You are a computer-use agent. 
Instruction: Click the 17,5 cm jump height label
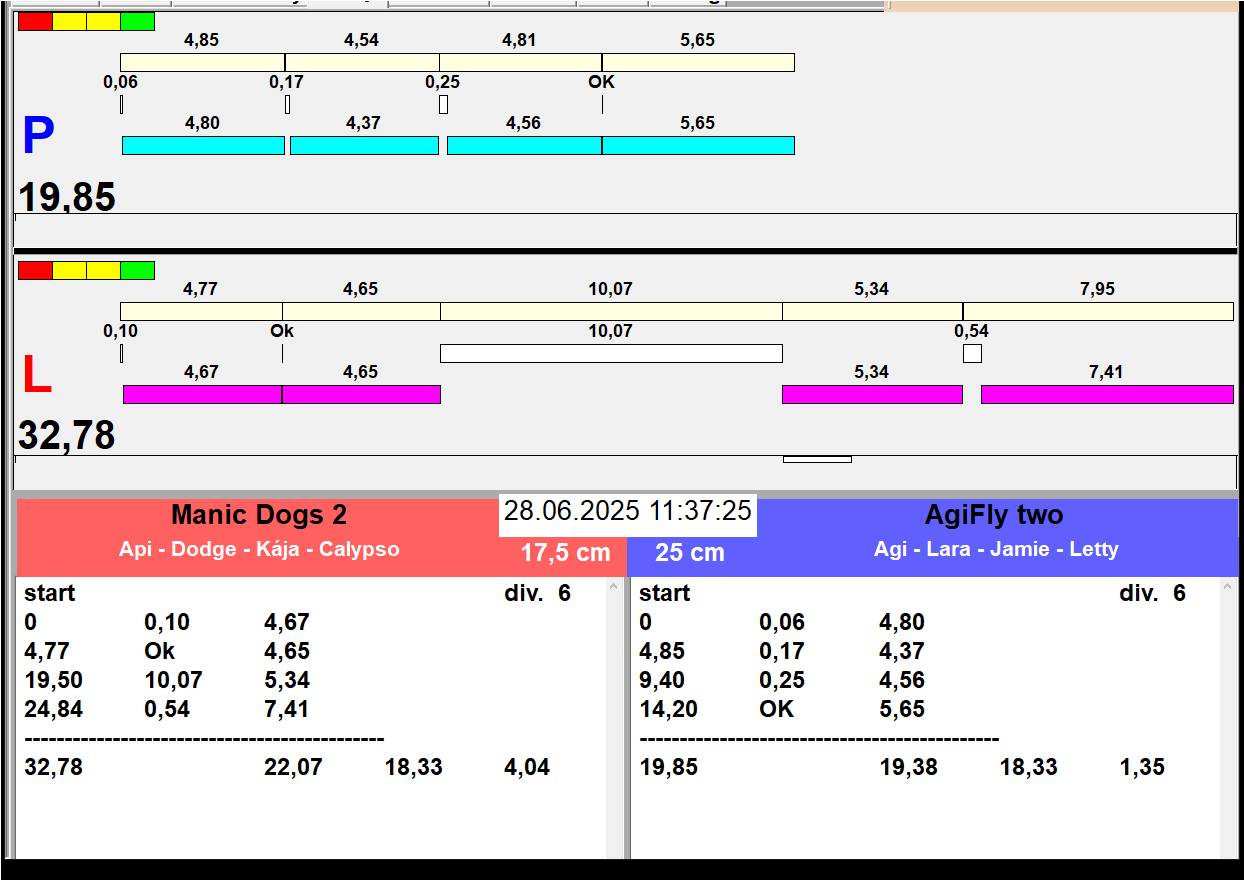click(565, 553)
